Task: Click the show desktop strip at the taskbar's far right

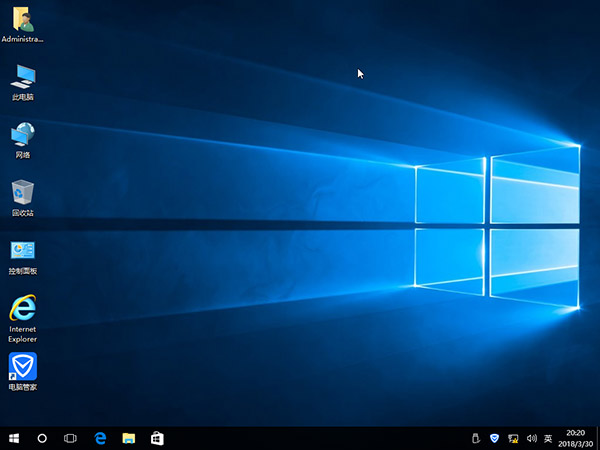Action: [x=598, y=438]
